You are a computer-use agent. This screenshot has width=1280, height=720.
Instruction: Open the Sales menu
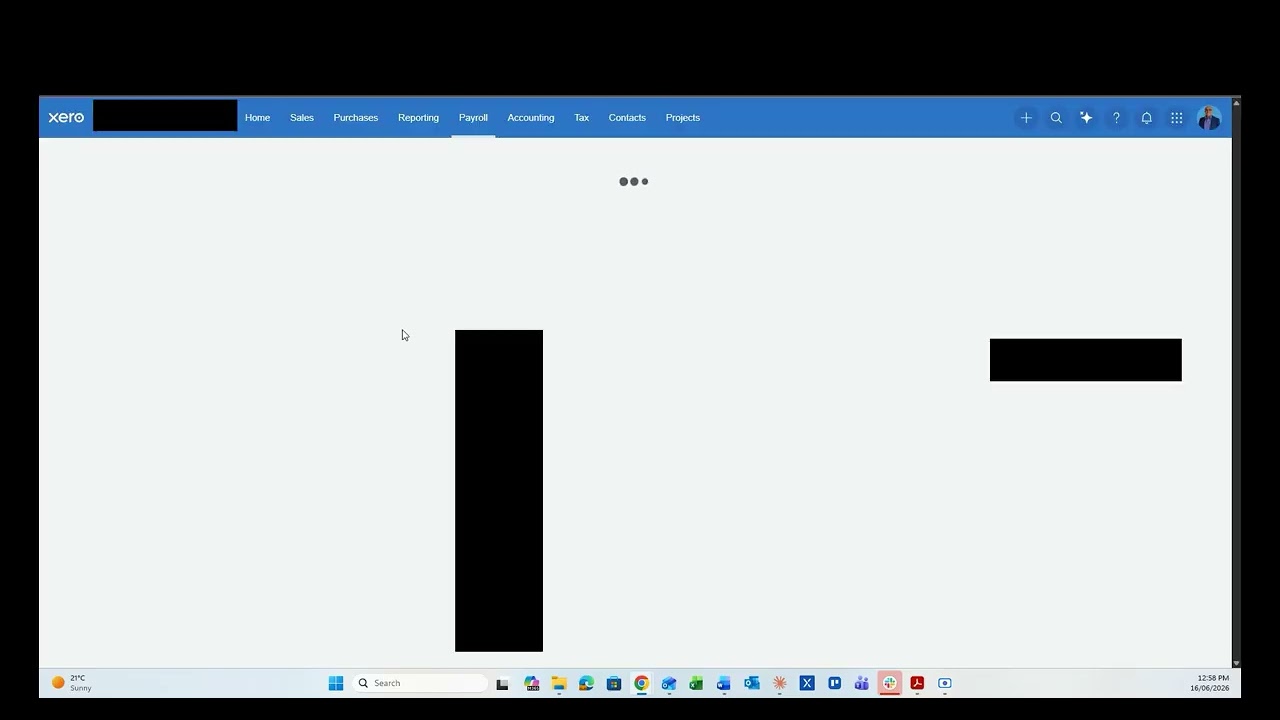(x=302, y=117)
